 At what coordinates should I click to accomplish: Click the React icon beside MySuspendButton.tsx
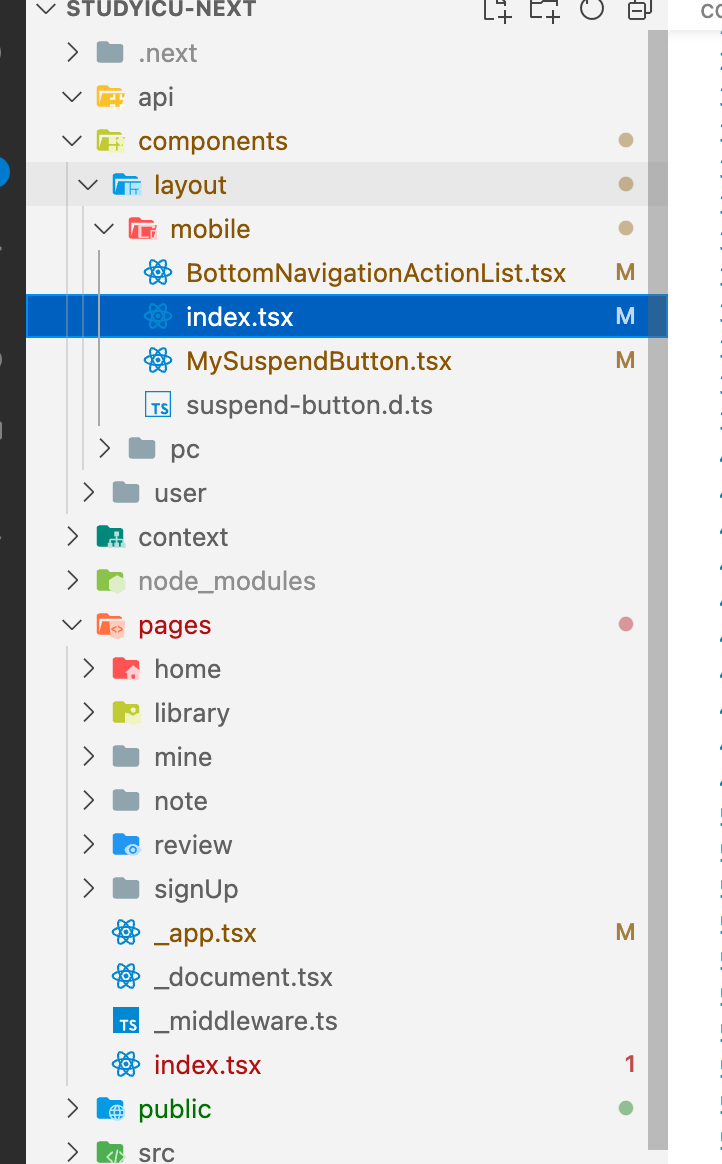point(157,360)
